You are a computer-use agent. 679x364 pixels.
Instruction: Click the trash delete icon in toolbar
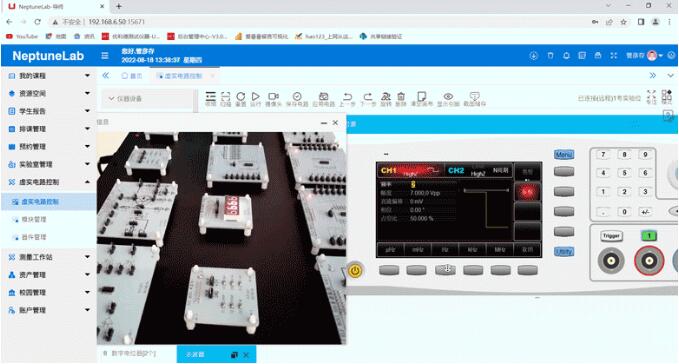[x=401, y=98]
